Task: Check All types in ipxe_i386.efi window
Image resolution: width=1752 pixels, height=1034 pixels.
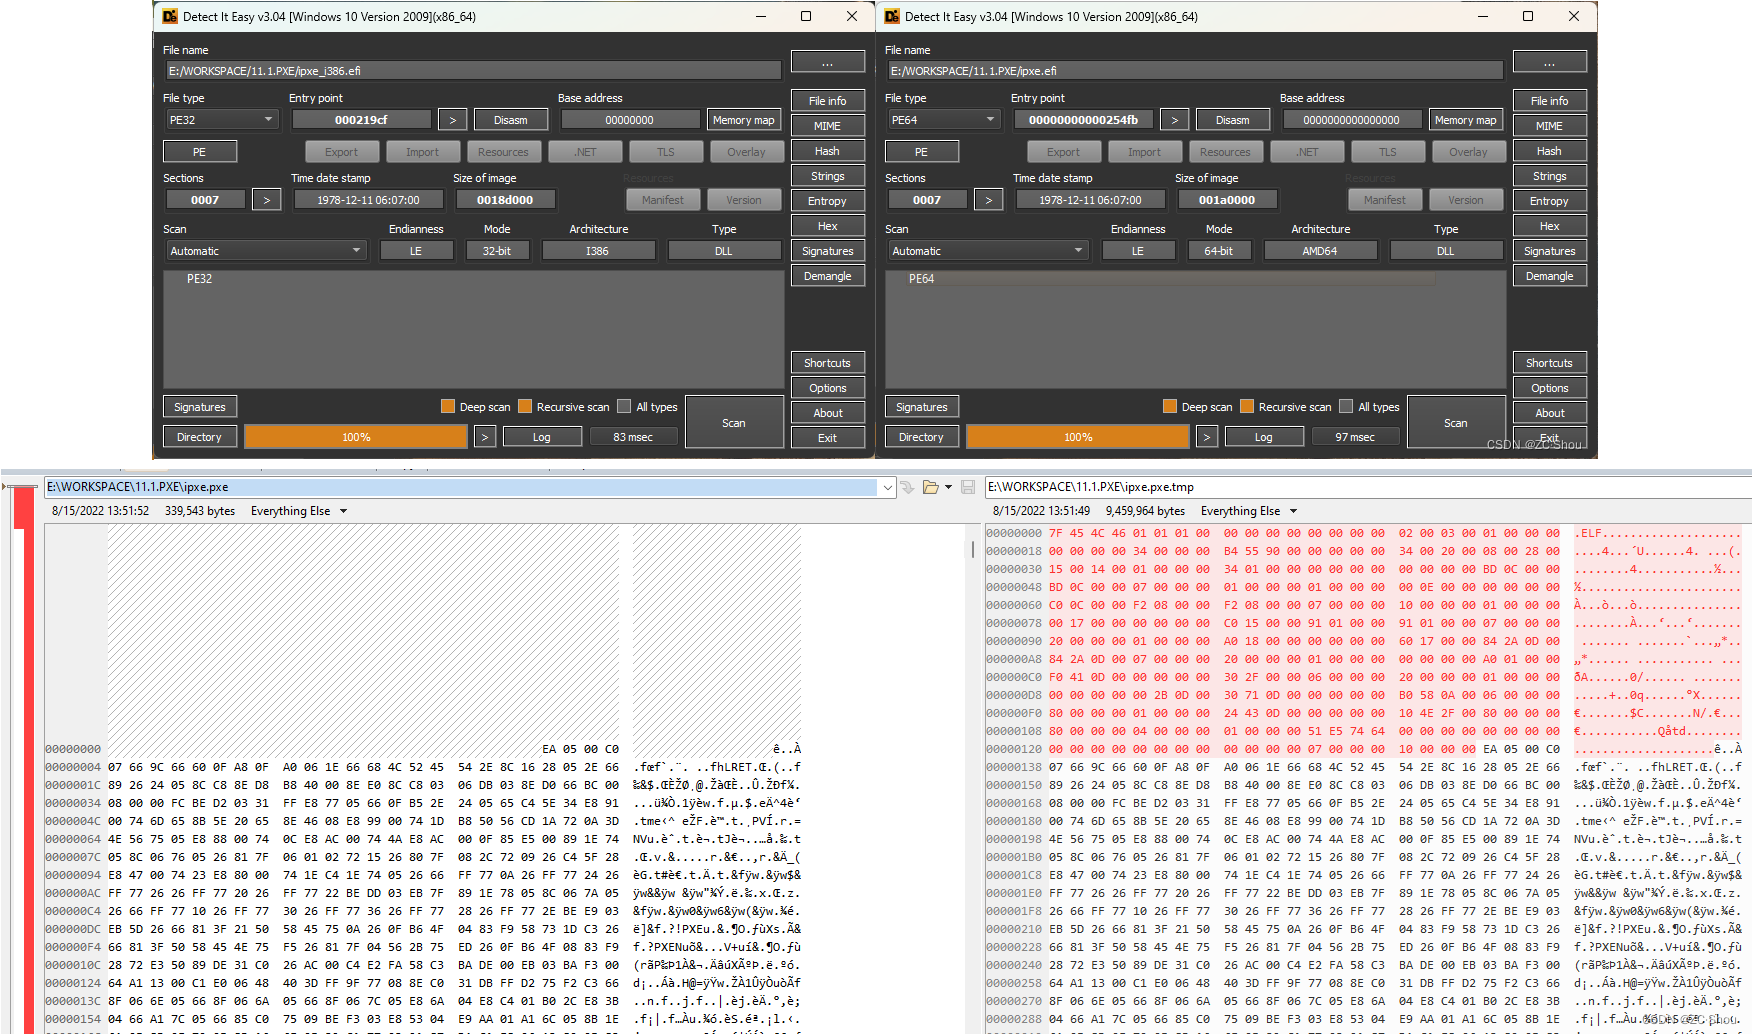Action: coord(624,407)
